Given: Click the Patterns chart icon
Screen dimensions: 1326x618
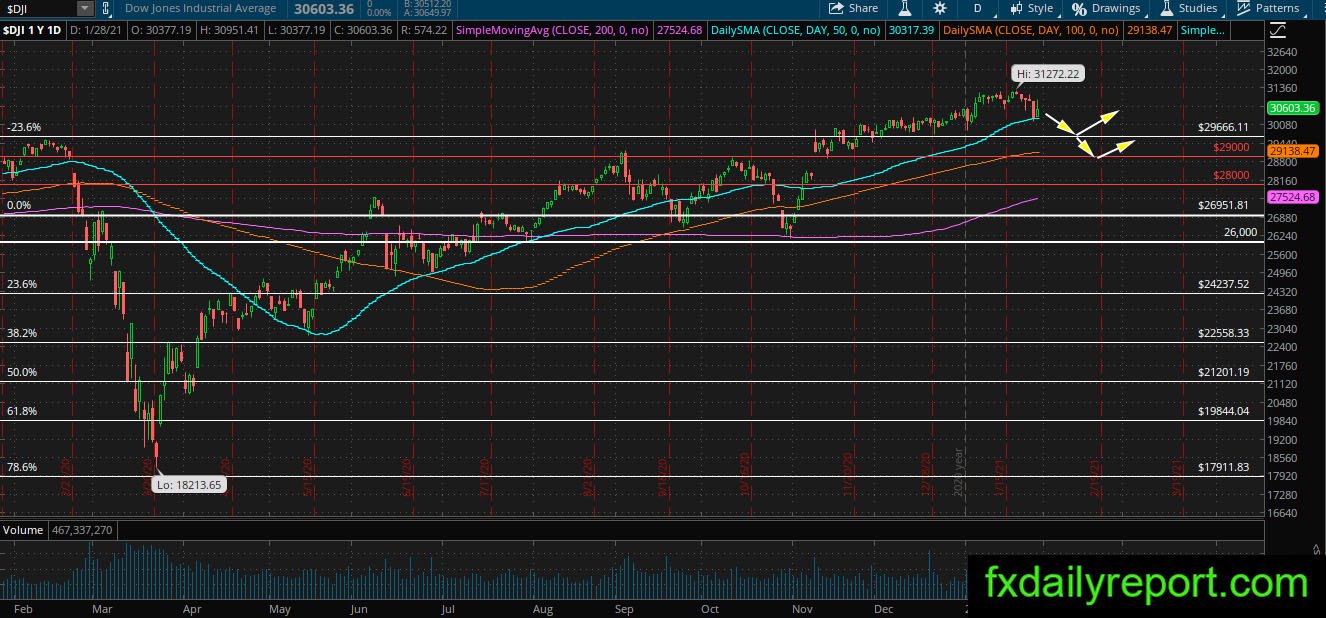Looking at the screenshot, I should (1244, 8).
